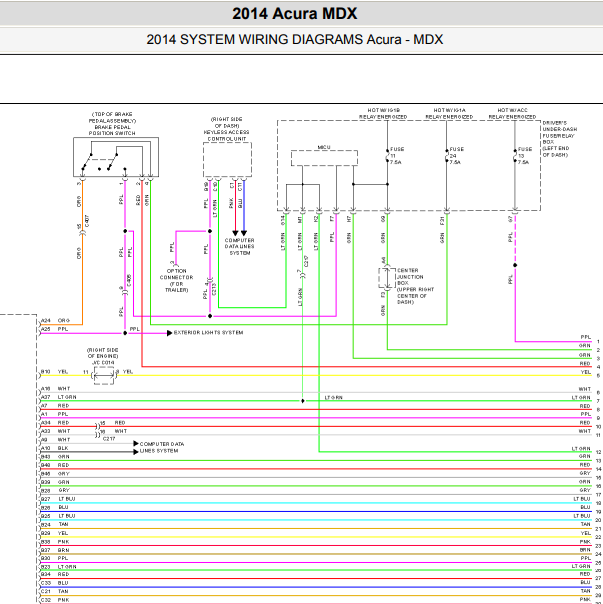Screen dimensions: 603x604
Task: Click the "C405" connector label
Action: click(129, 280)
